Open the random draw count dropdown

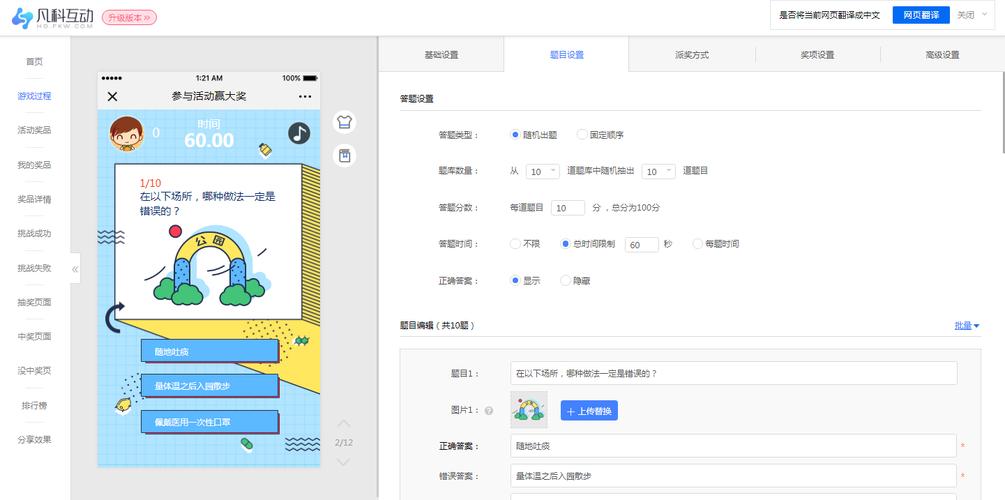[658, 171]
